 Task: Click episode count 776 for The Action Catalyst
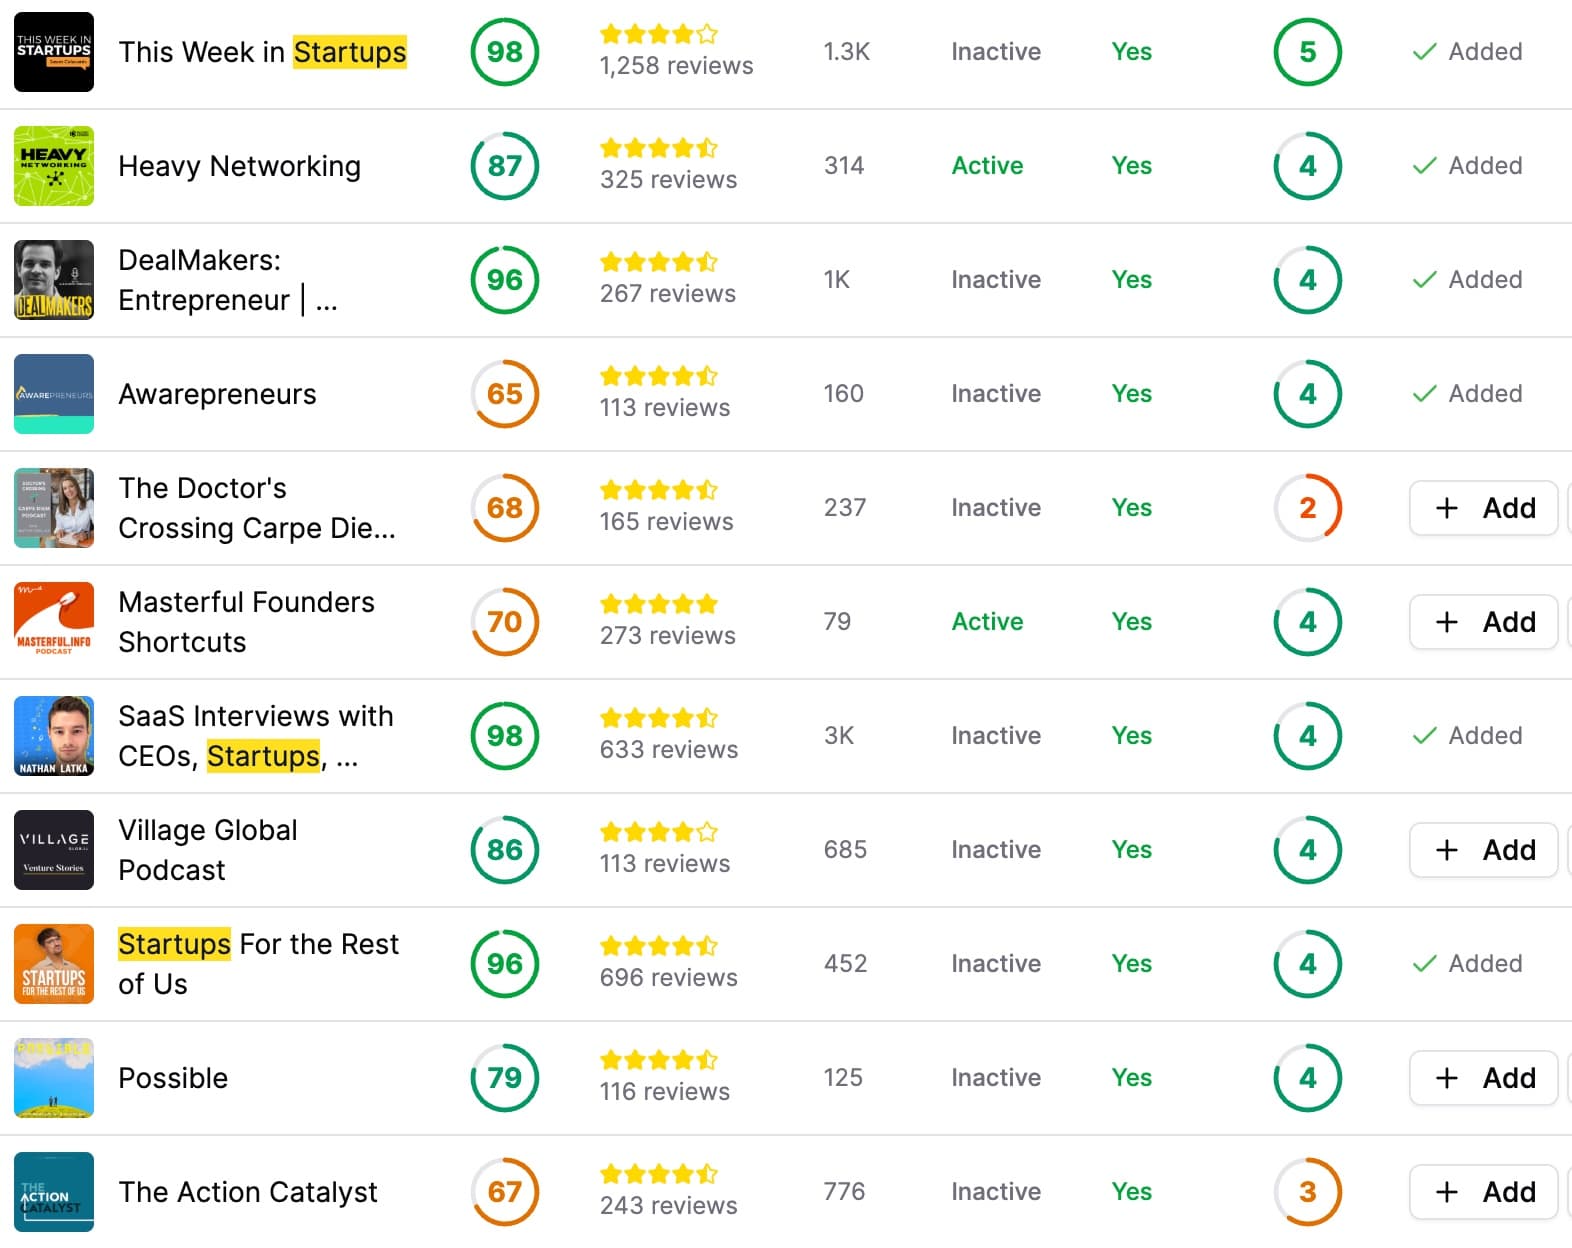click(845, 1192)
